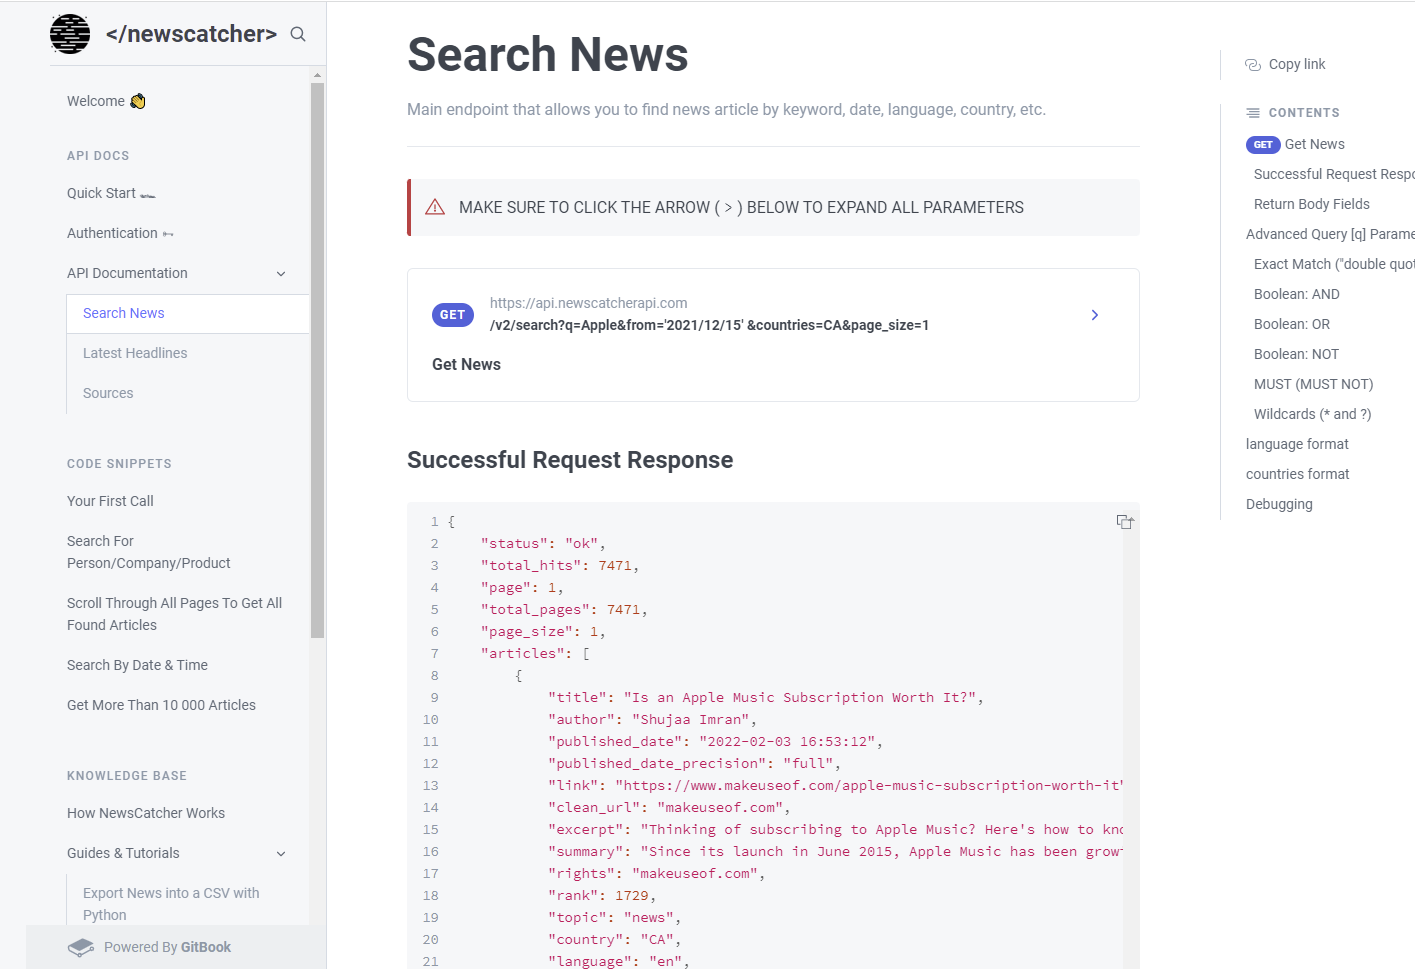Click "country": "CA" code line

coord(614,940)
